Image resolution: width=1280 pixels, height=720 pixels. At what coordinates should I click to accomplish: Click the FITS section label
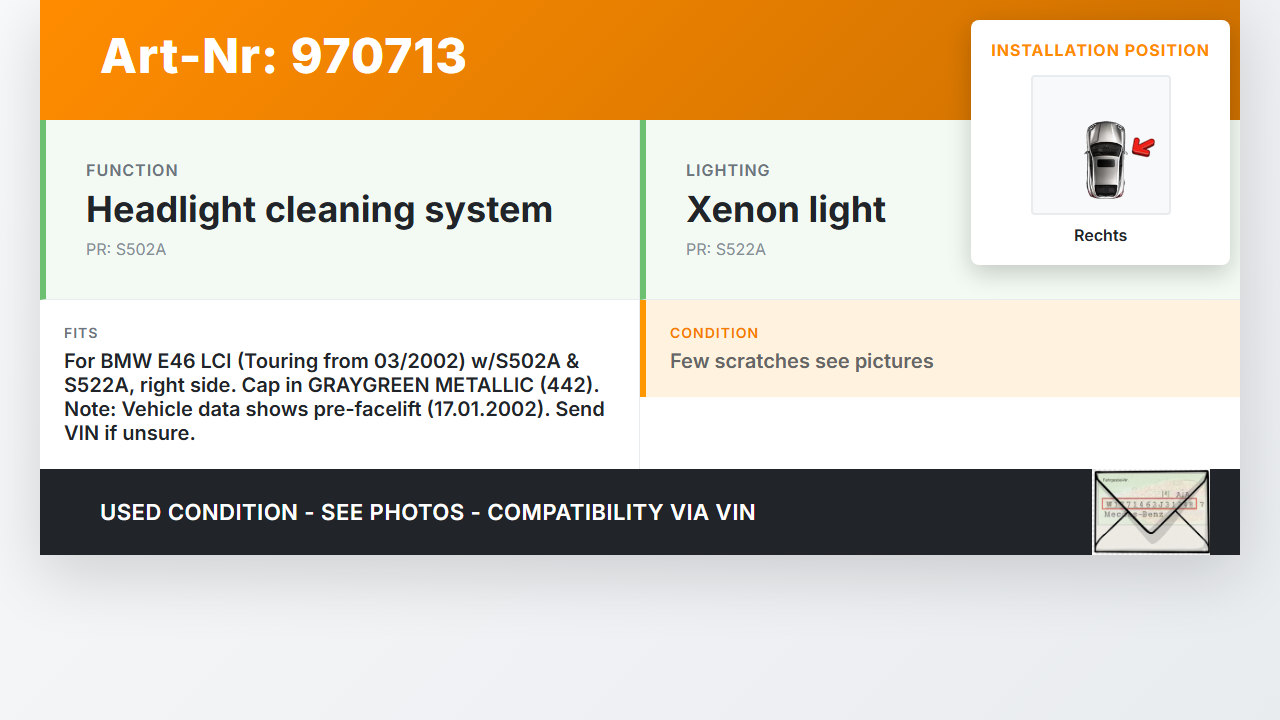pos(81,333)
